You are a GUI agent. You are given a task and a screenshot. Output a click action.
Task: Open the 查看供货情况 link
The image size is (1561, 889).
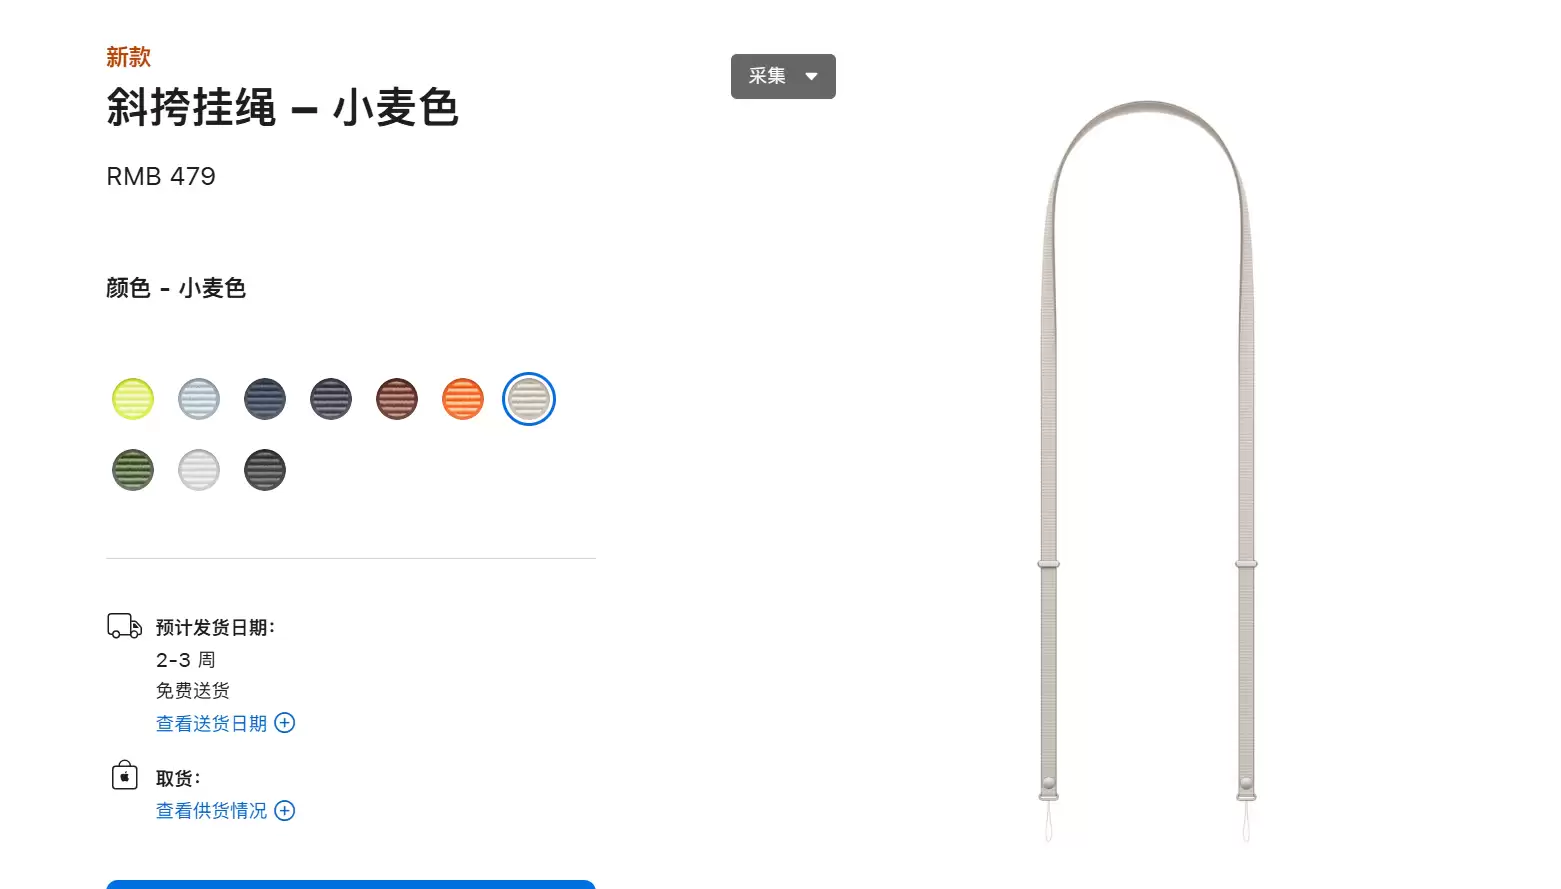point(212,811)
